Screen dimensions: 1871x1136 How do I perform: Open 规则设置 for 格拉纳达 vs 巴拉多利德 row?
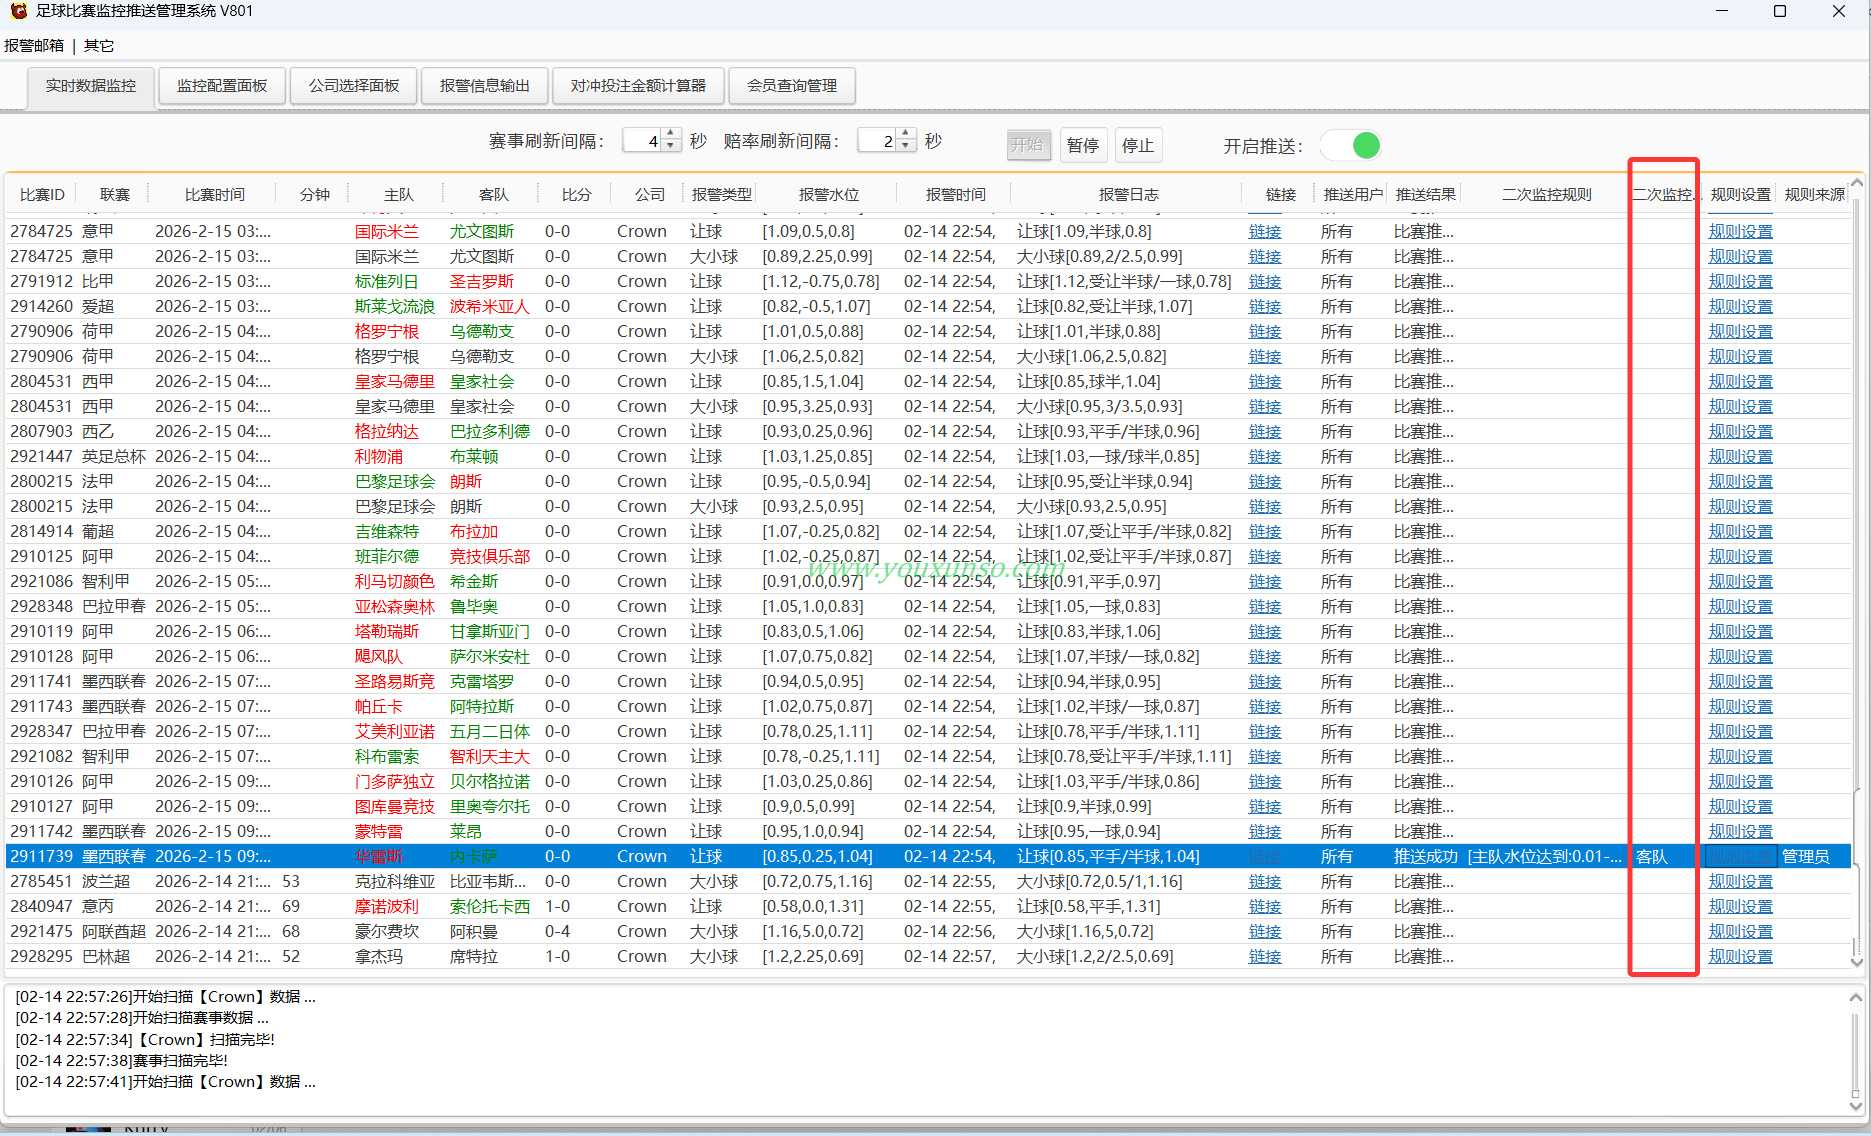click(x=1740, y=432)
